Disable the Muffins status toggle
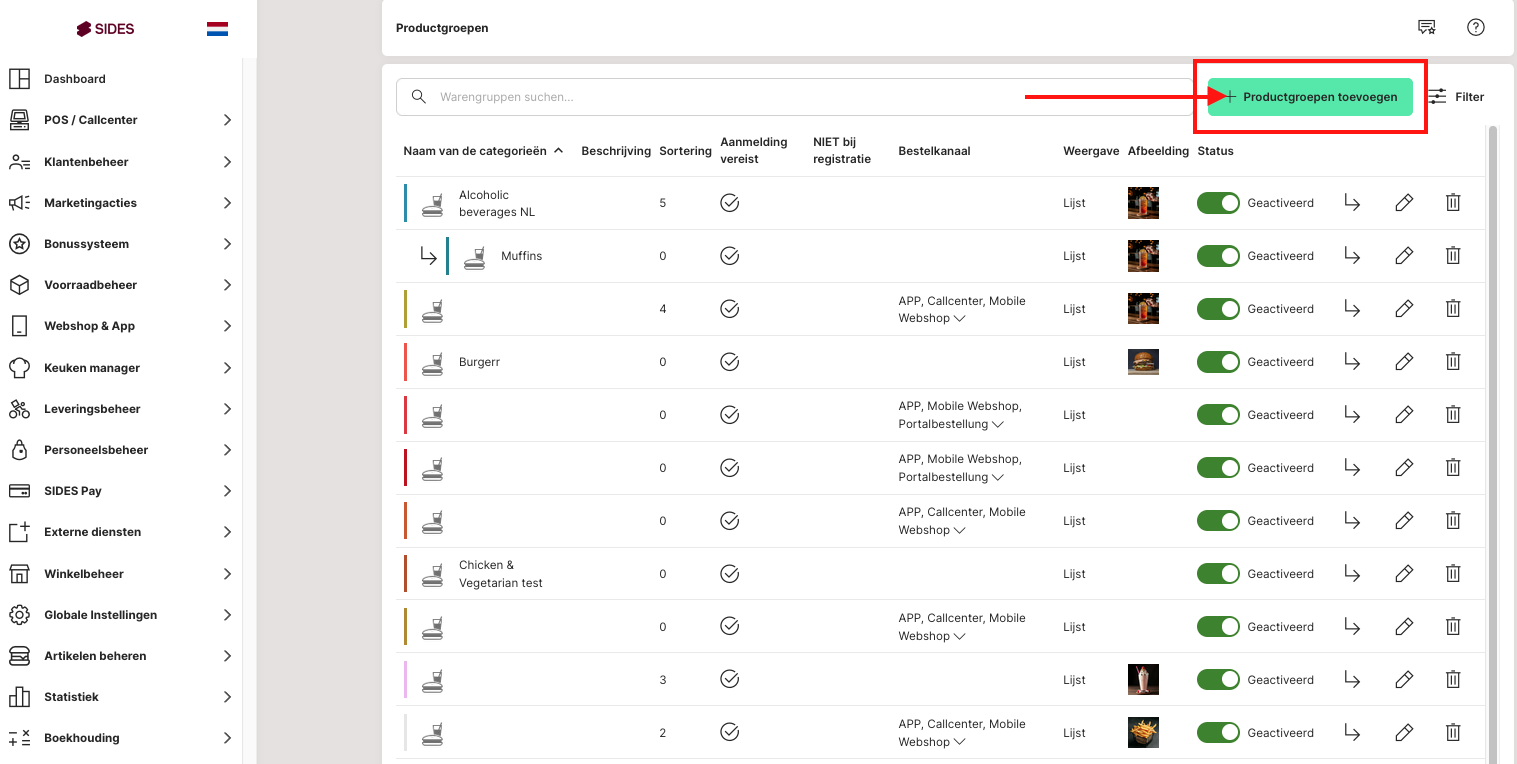Image resolution: width=1517 pixels, height=764 pixels. 1218,256
